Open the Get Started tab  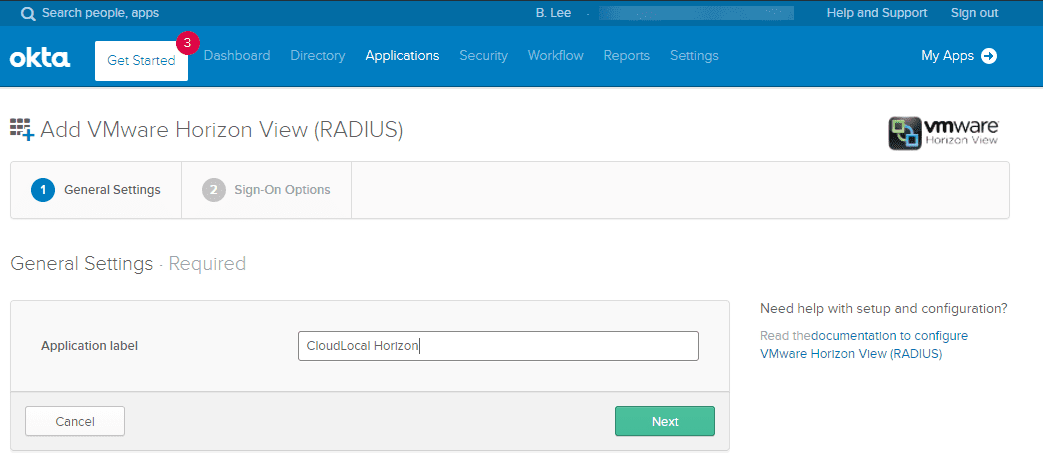pyautogui.click(x=141, y=61)
